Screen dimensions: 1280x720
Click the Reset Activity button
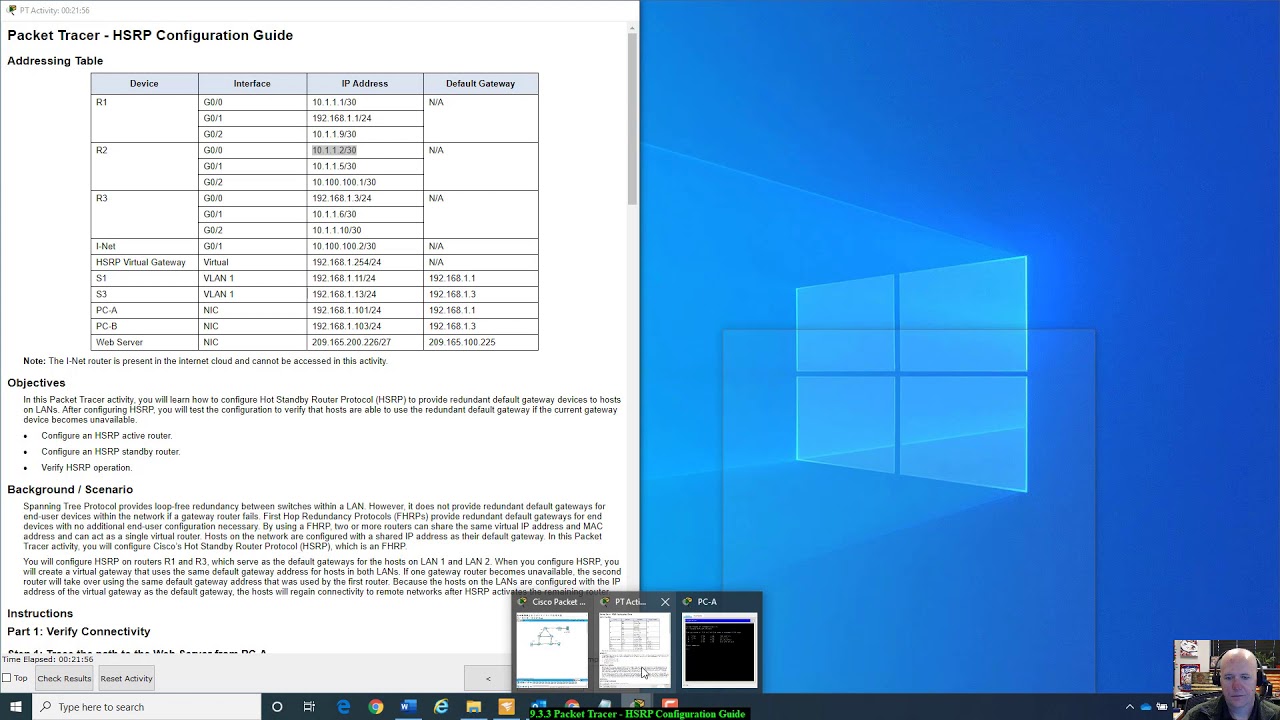[126, 678]
